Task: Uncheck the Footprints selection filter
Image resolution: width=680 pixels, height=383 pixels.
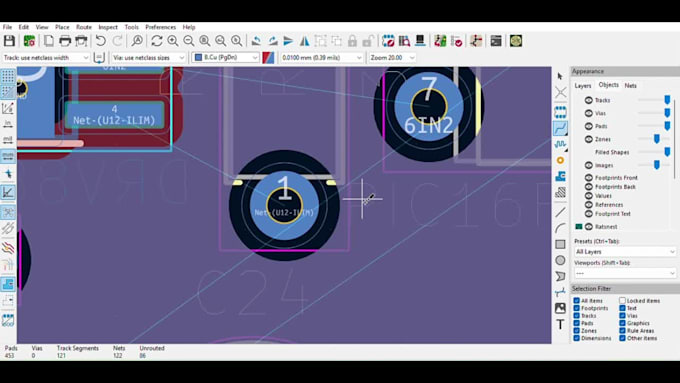Action: [576, 308]
